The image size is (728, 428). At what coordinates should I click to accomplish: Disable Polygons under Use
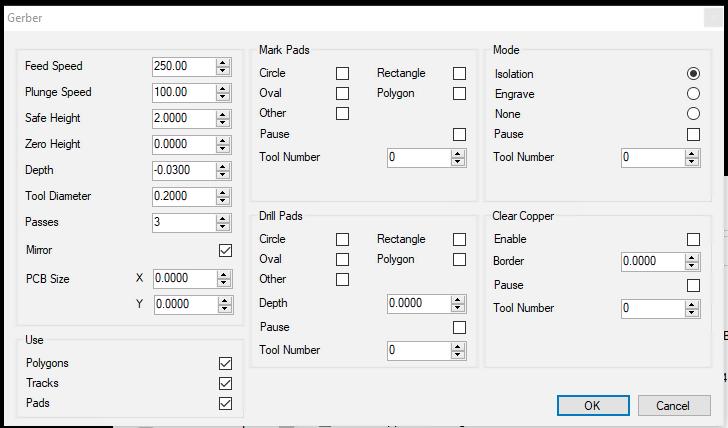(225, 363)
